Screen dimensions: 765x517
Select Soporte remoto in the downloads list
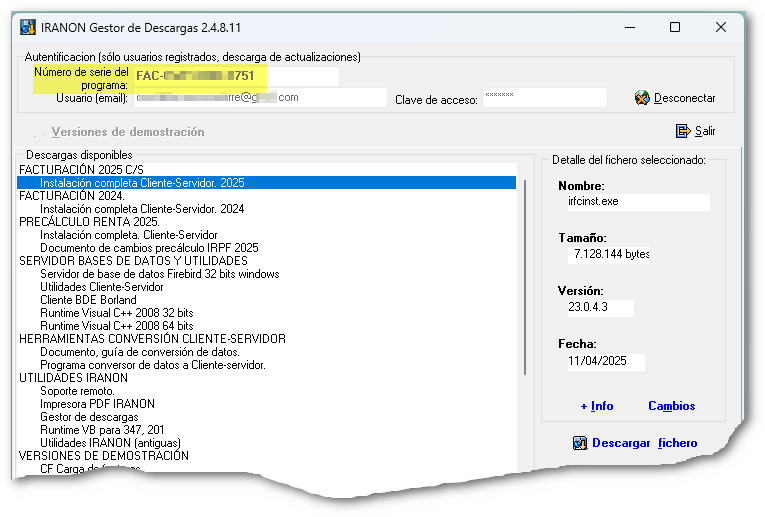tap(77, 391)
